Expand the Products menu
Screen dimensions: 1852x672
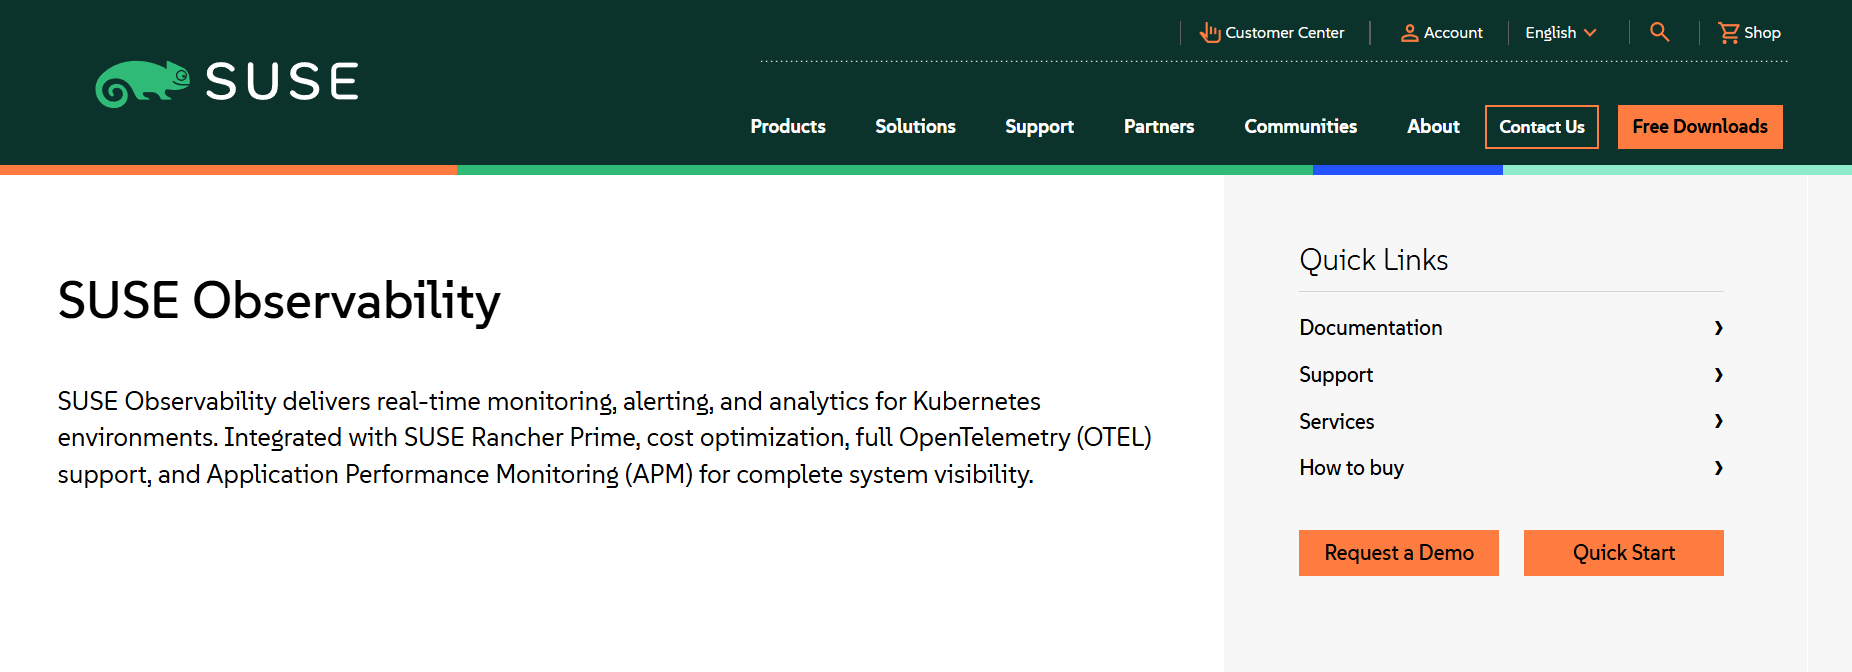tap(788, 127)
